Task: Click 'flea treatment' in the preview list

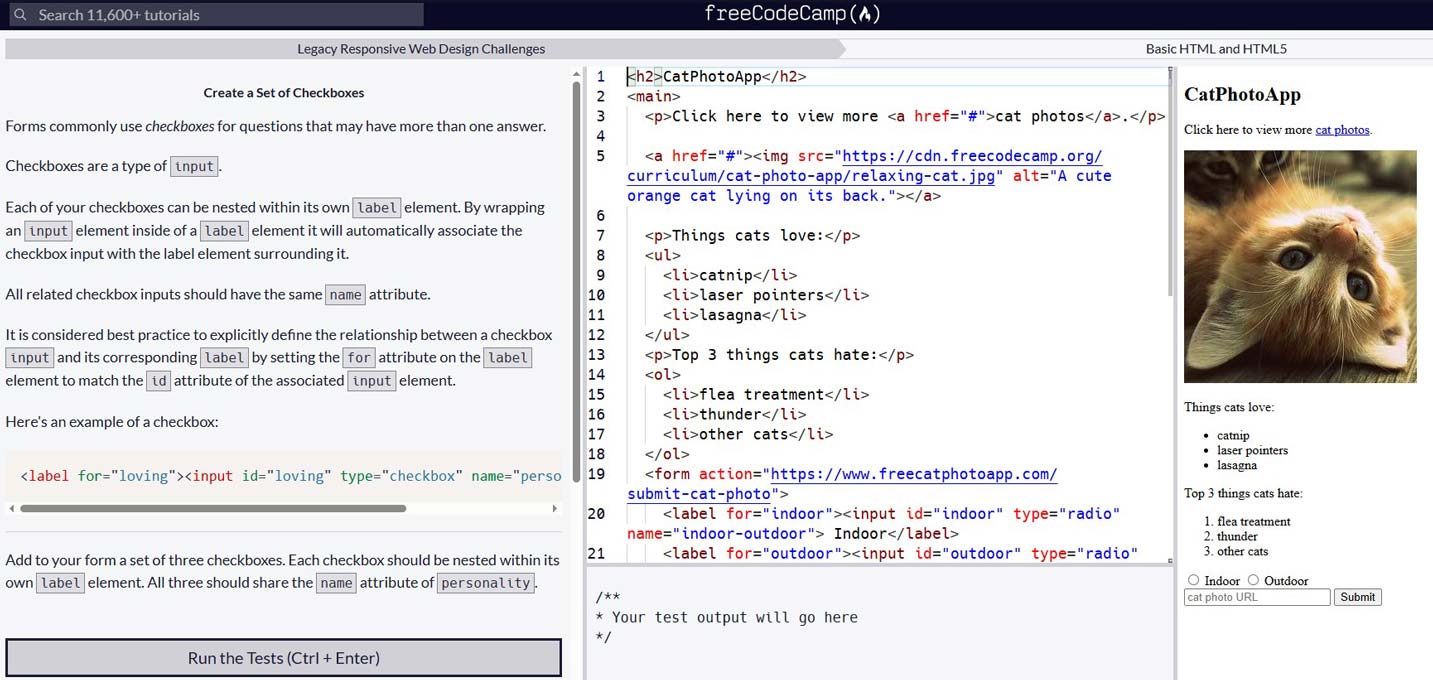Action: tap(1254, 522)
